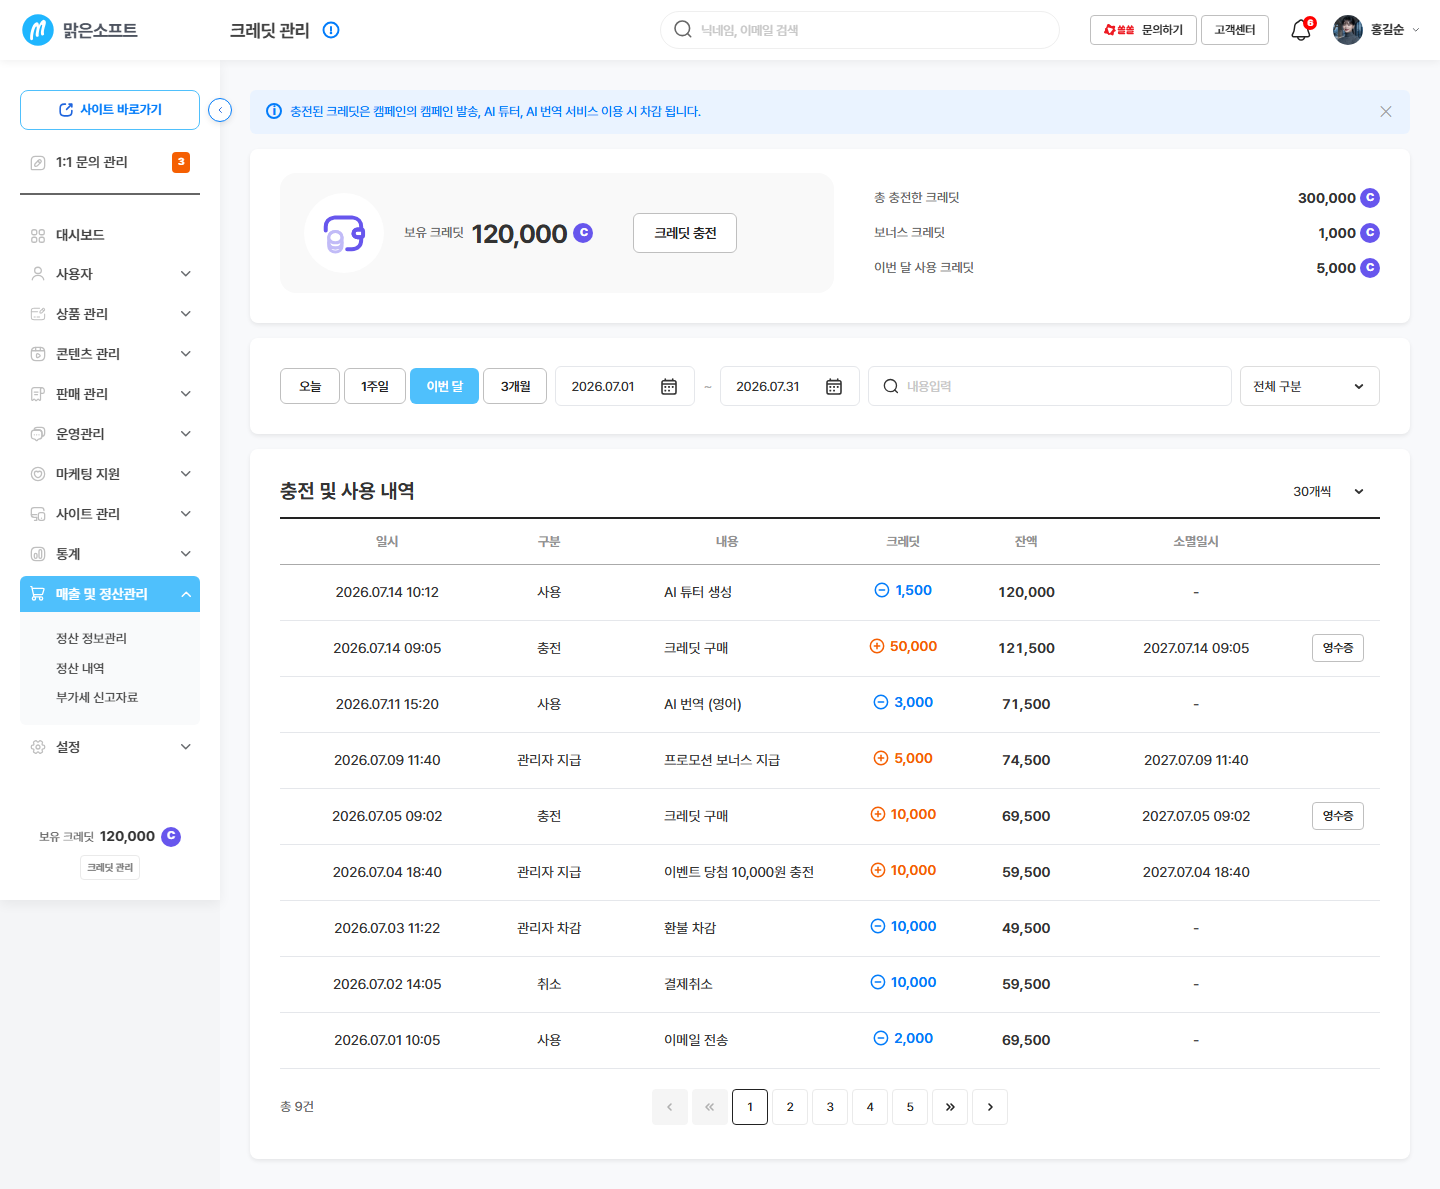Open 영수증 for the 50,000 credit purchase
The width and height of the screenshot is (1440, 1189).
coord(1337,648)
